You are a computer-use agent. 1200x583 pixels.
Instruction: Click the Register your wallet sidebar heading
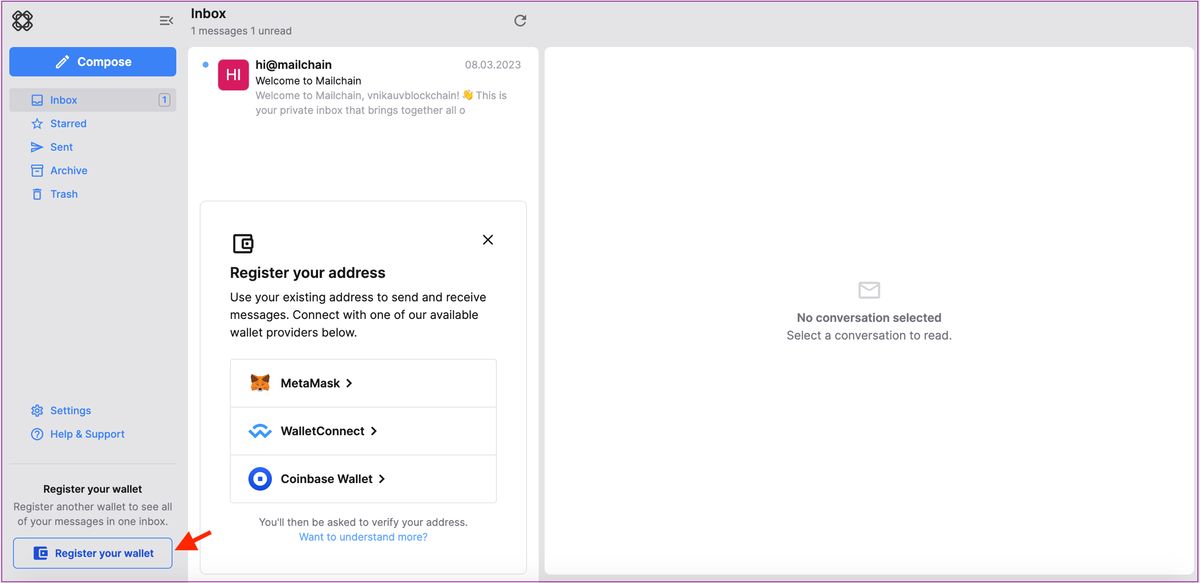tap(93, 489)
